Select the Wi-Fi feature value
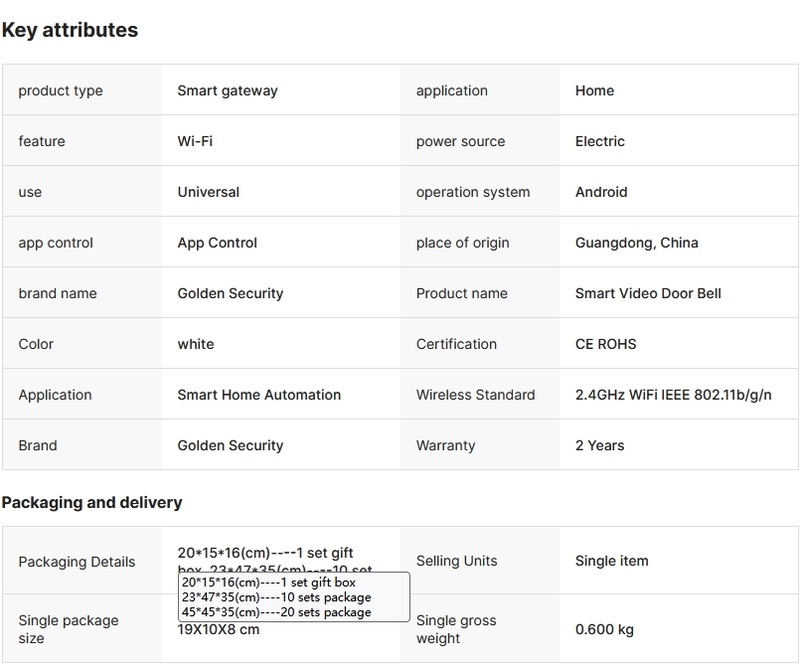The width and height of the screenshot is (800, 671). (195, 141)
